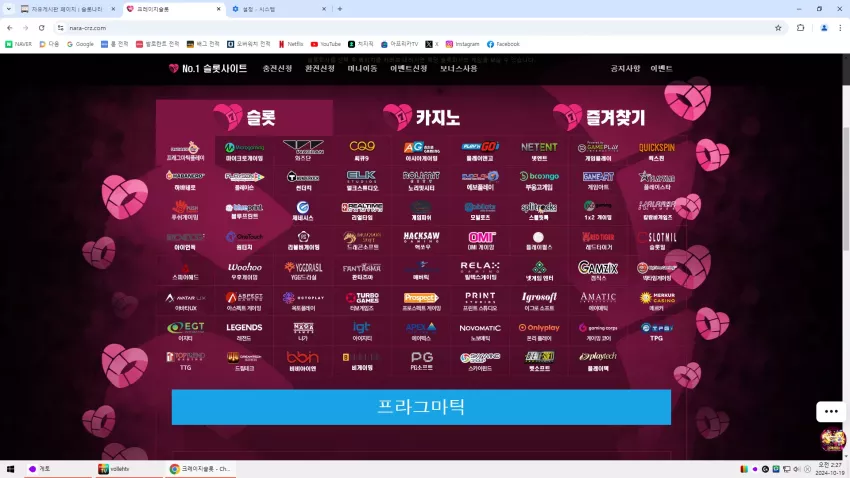Open a new browser tab

[340, 9]
